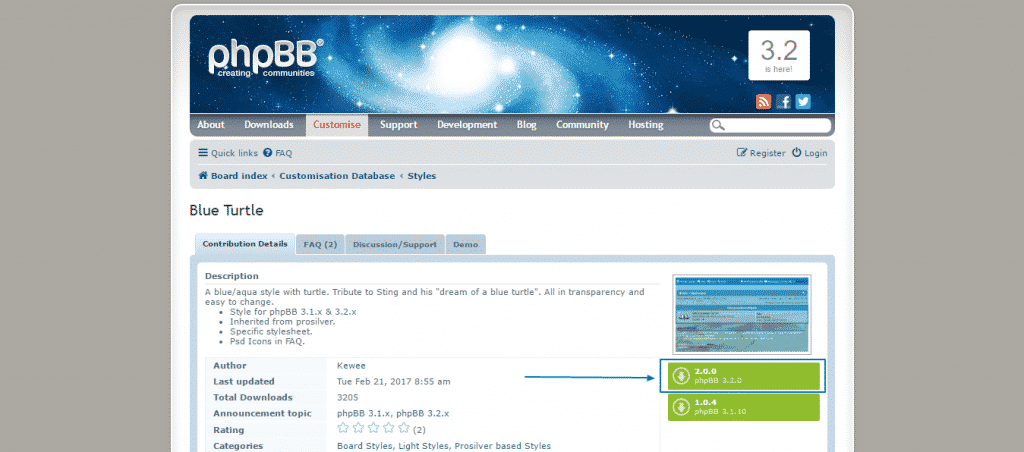Click download icon for version 2.0.0
This screenshot has width=1024, height=452.
pos(680,376)
